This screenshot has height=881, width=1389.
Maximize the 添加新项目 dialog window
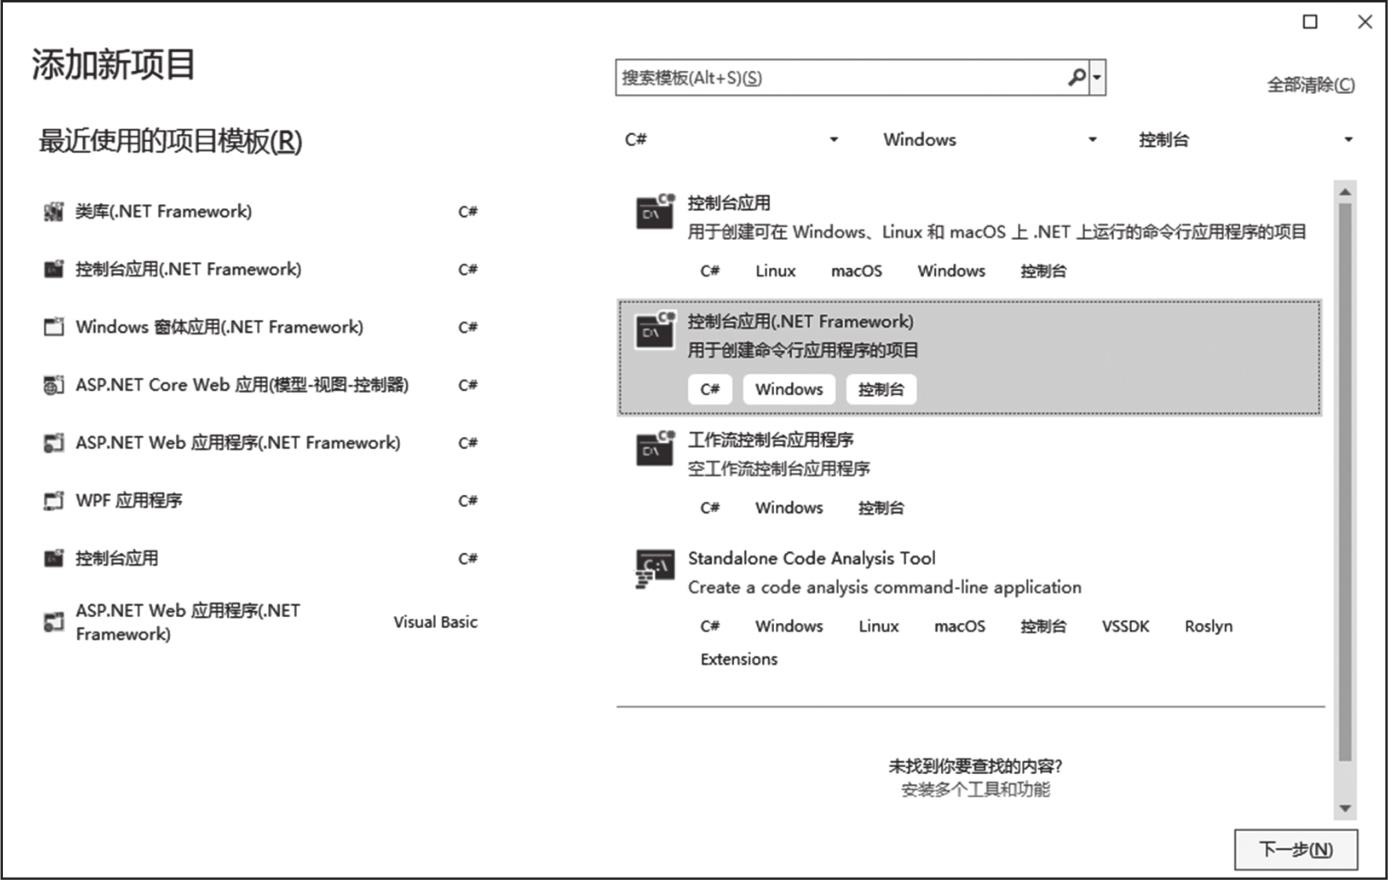click(1310, 22)
